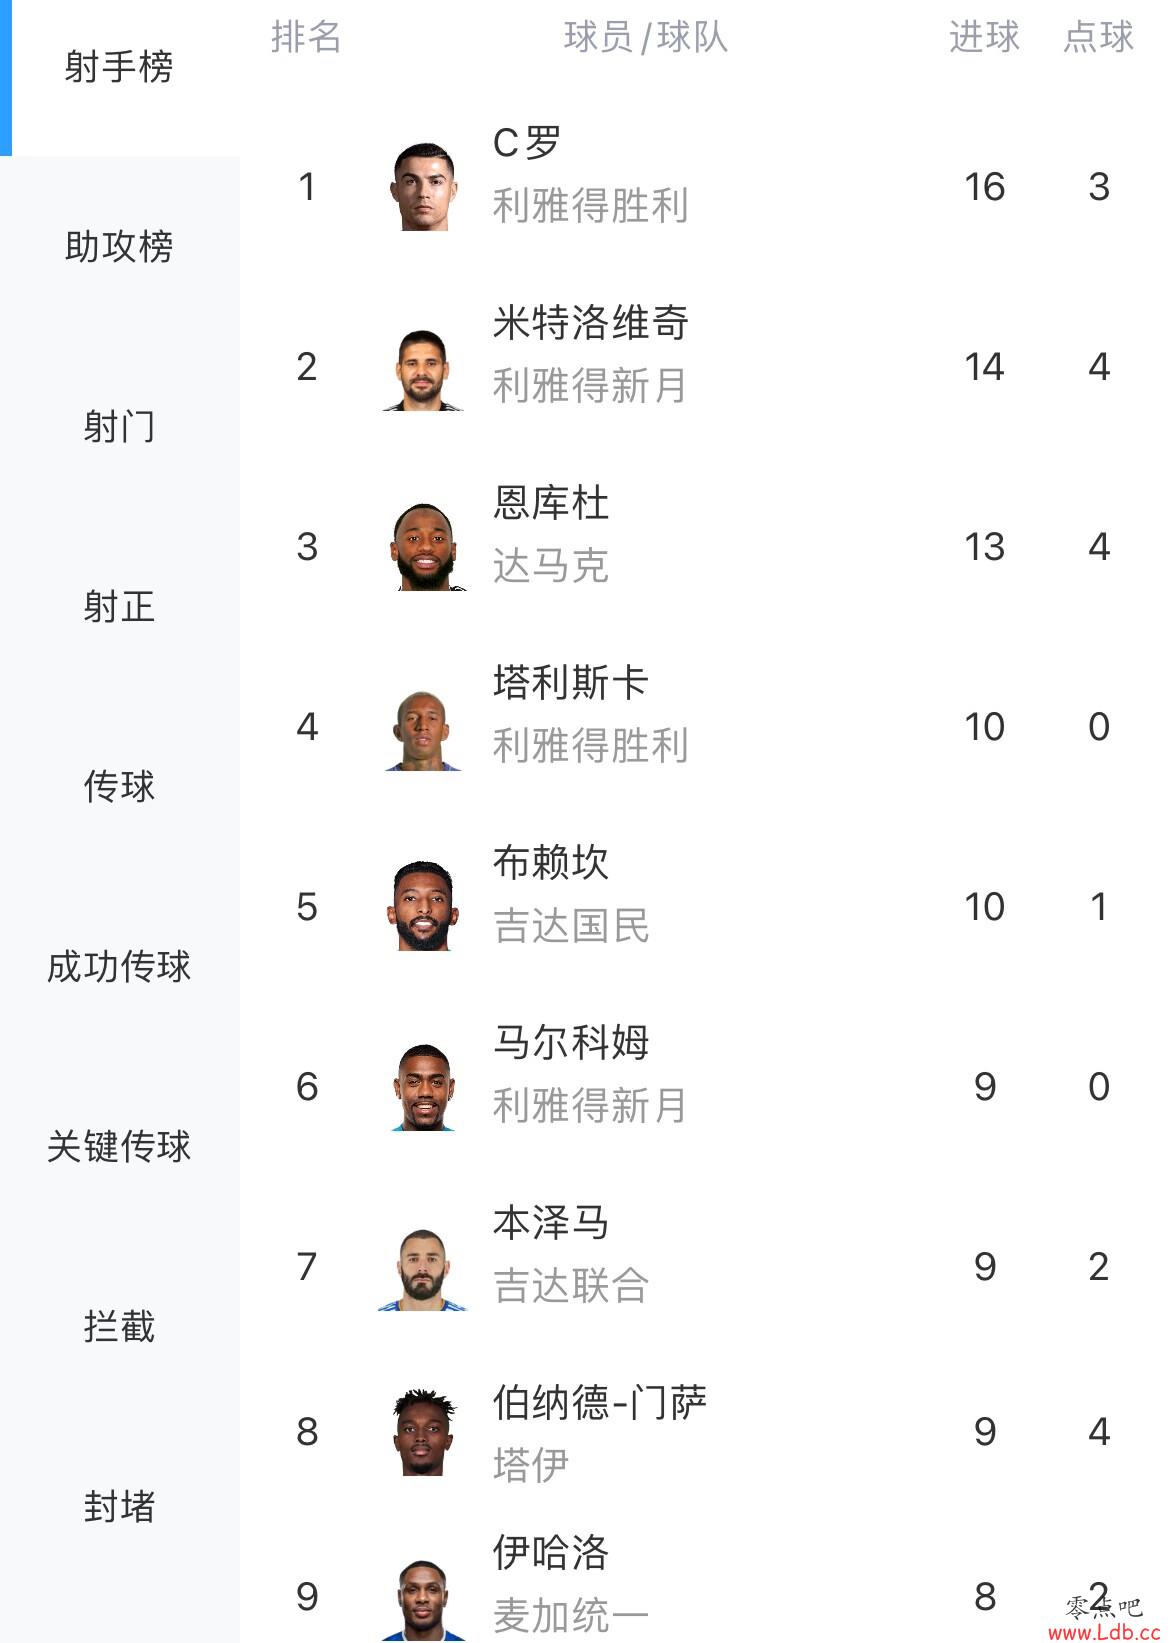Tap 布赖坎's player photo

(x=424, y=906)
